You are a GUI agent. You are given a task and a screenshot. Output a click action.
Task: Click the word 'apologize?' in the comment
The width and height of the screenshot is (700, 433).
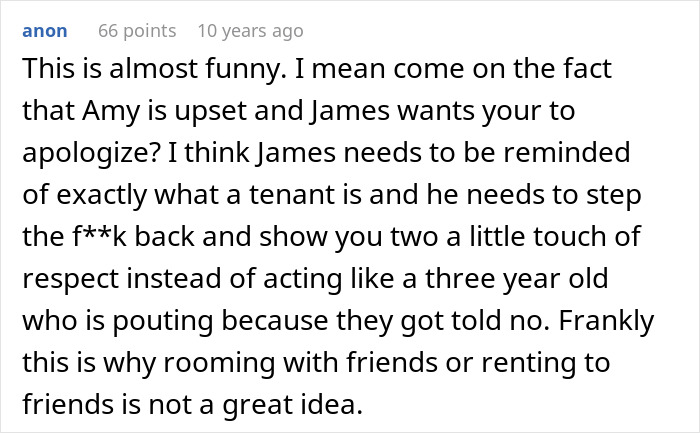coord(92,153)
